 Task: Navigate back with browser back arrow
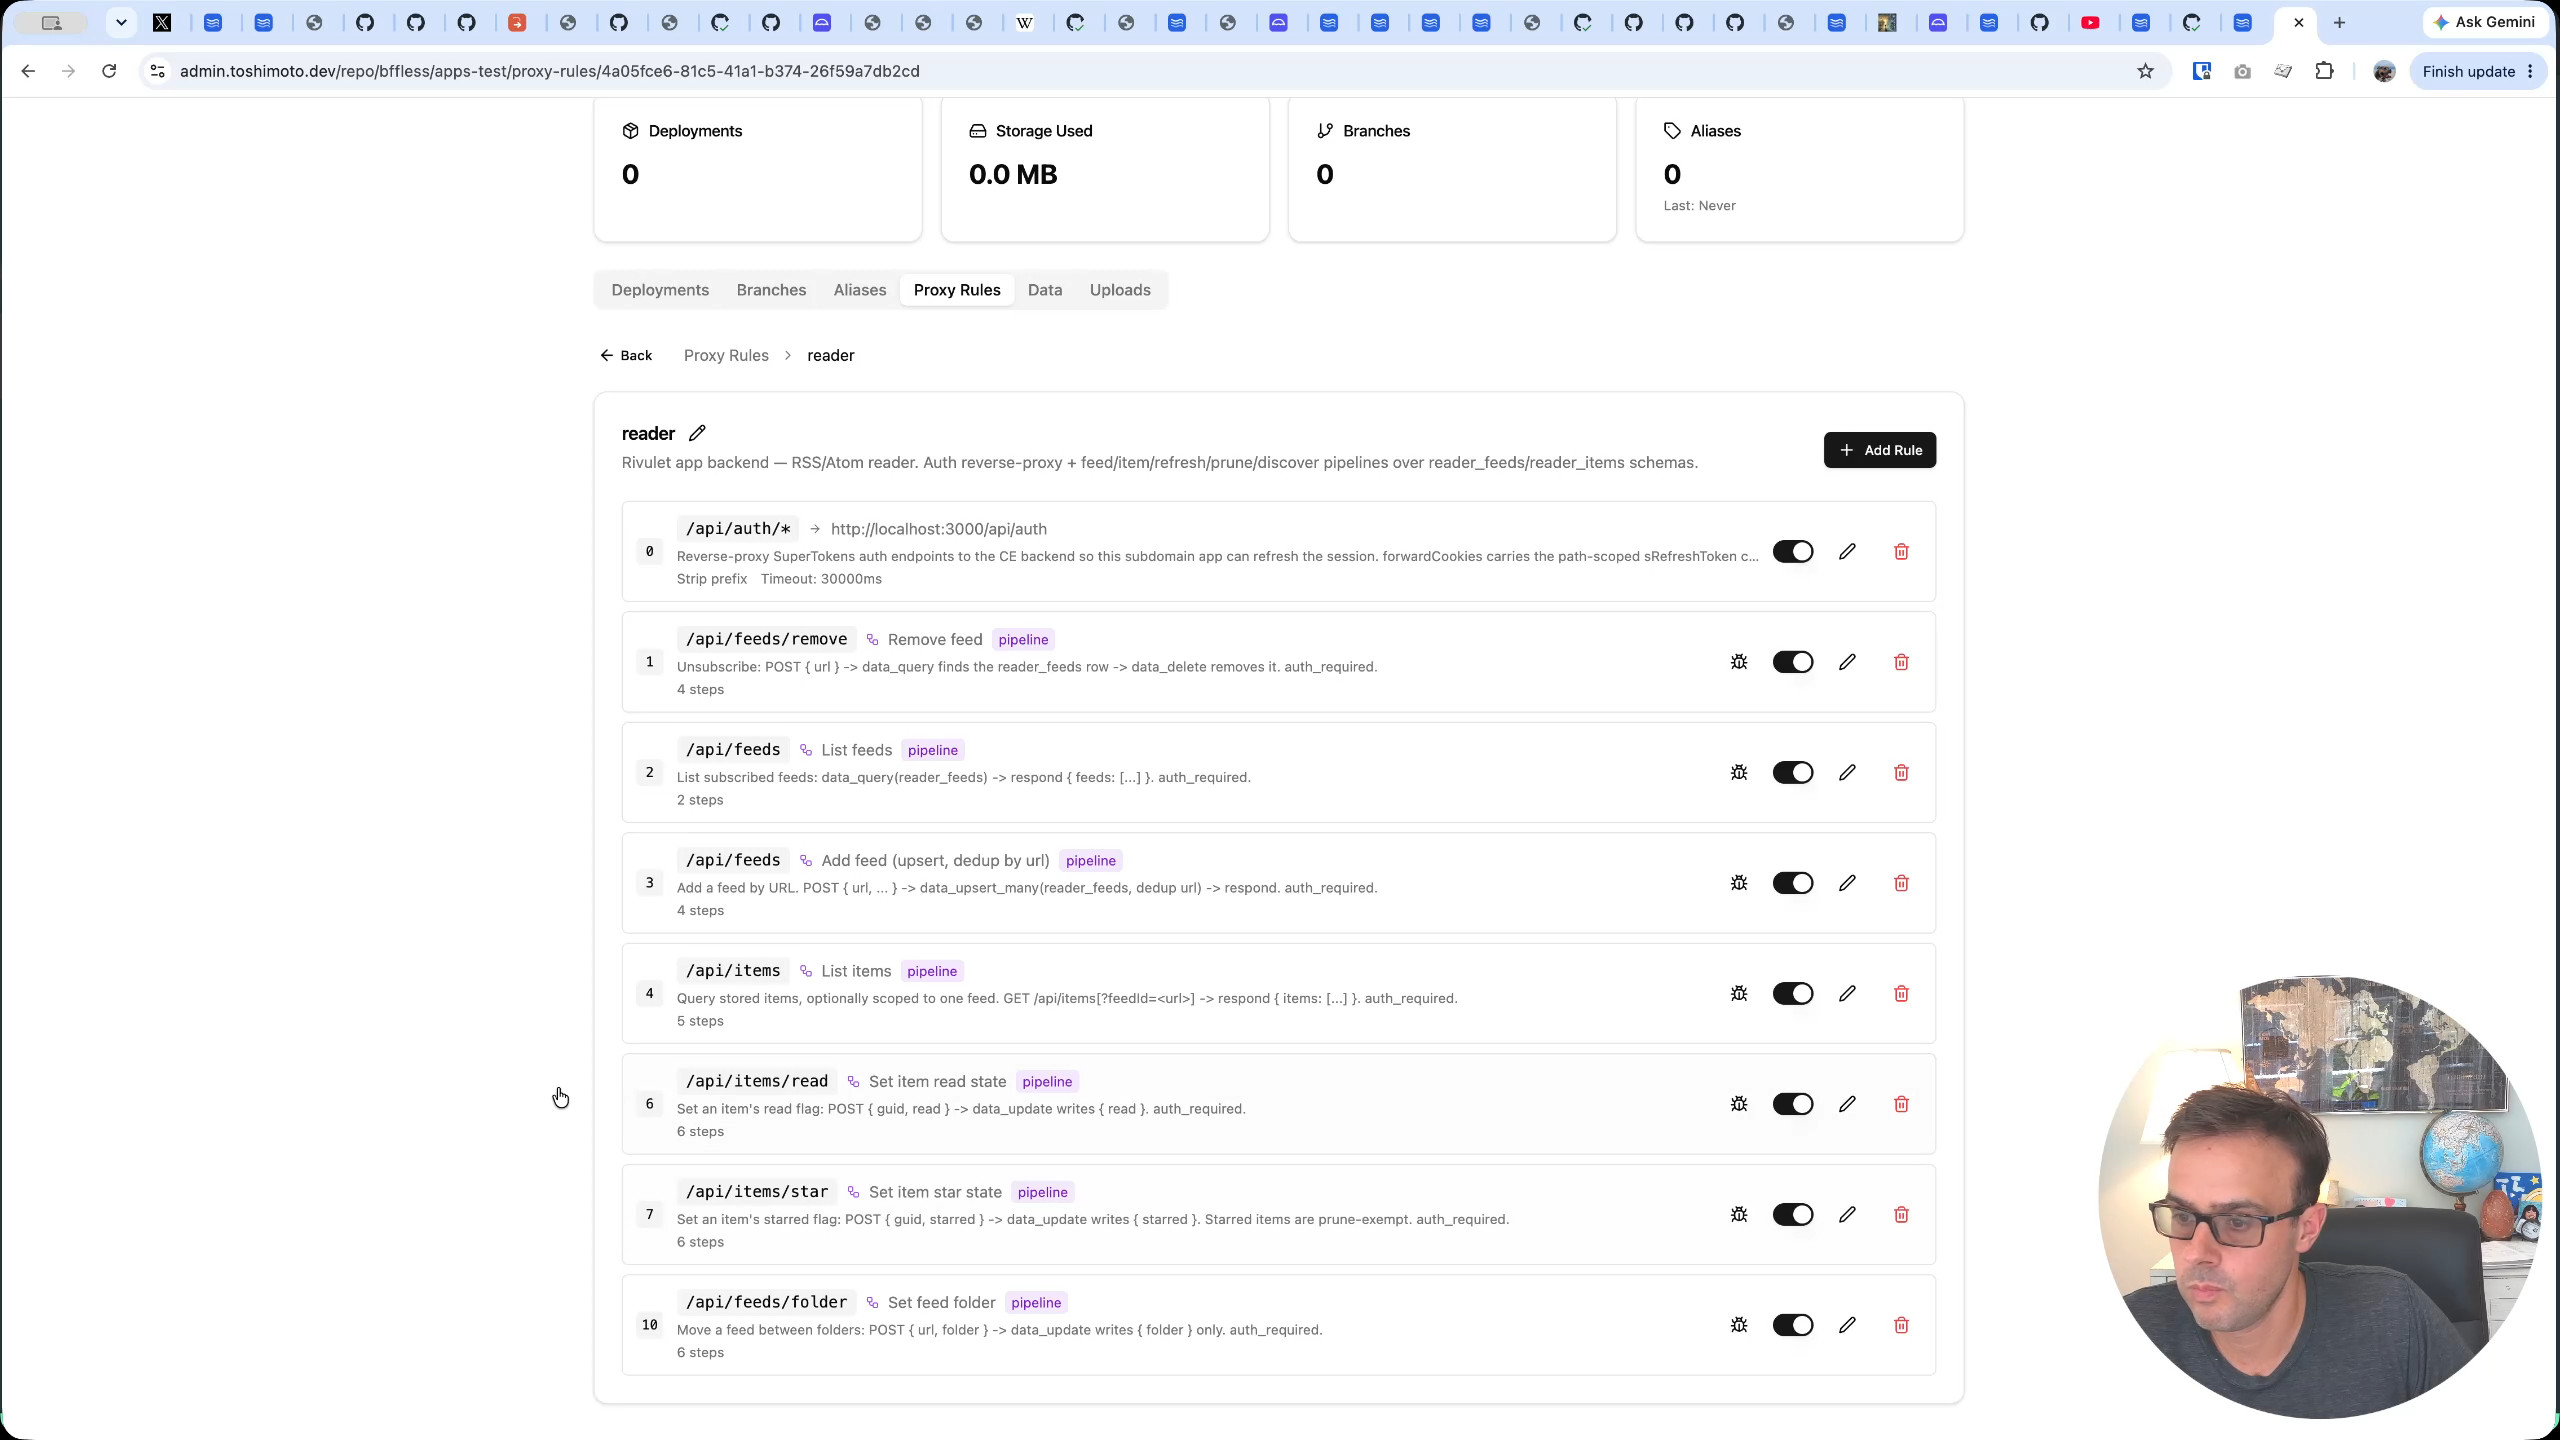click(x=28, y=71)
